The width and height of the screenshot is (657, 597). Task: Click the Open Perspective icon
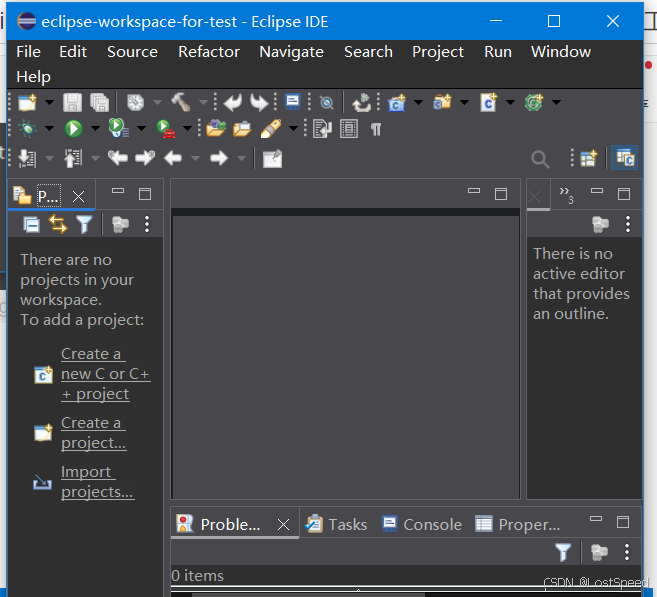589,158
